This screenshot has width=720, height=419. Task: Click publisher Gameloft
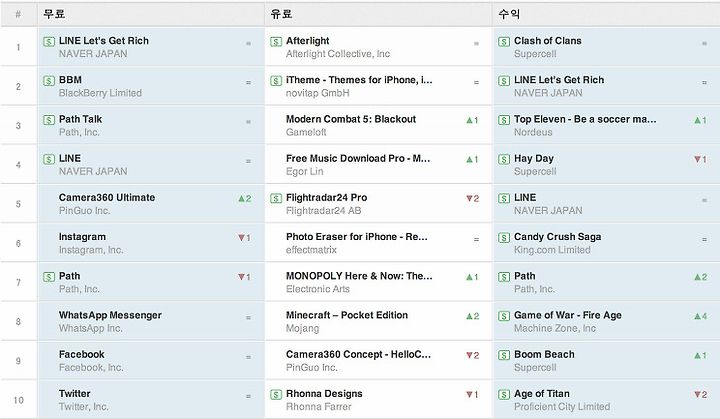pyautogui.click(x=306, y=132)
